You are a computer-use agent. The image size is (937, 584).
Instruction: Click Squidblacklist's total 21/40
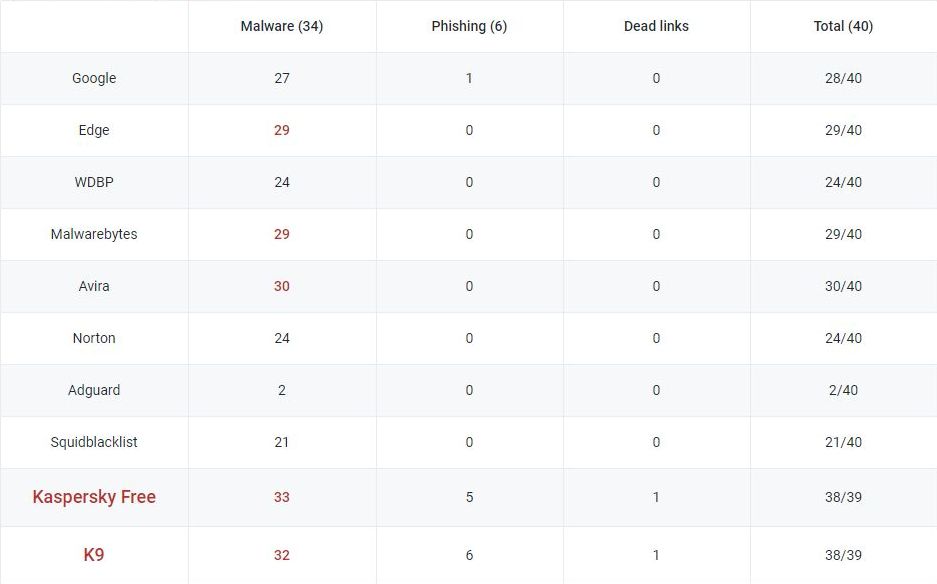[843, 442]
